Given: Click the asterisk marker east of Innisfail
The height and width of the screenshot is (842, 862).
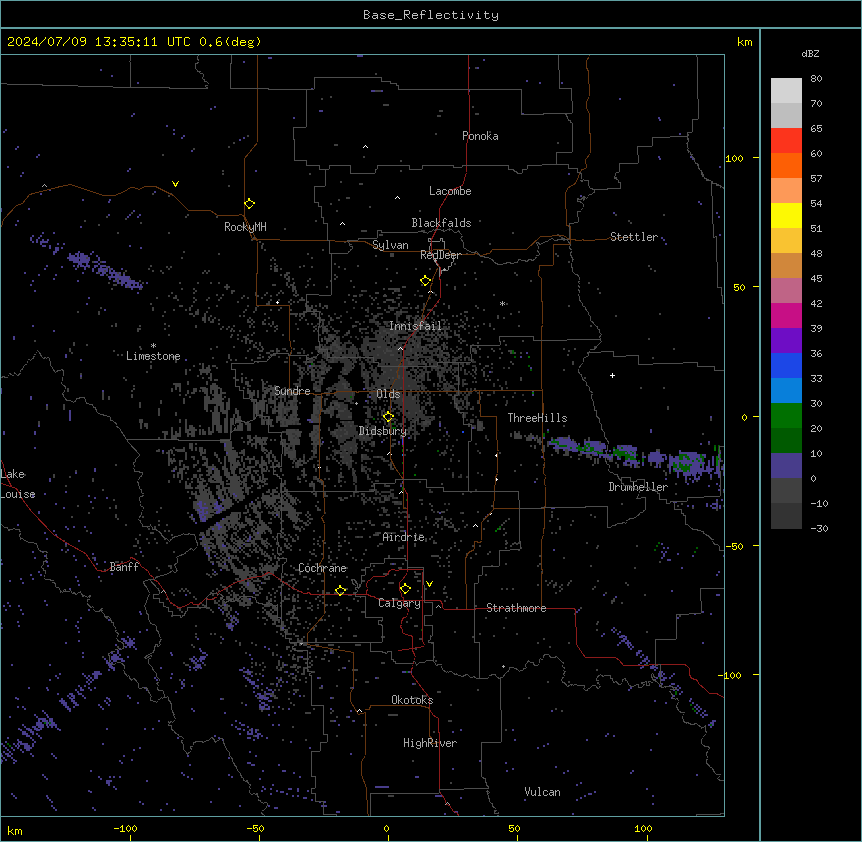Looking at the screenshot, I should (502, 303).
